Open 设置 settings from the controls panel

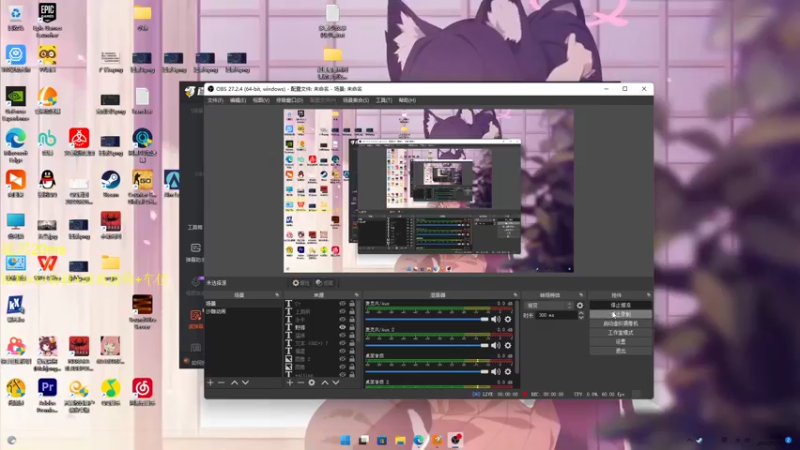click(620, 342)
